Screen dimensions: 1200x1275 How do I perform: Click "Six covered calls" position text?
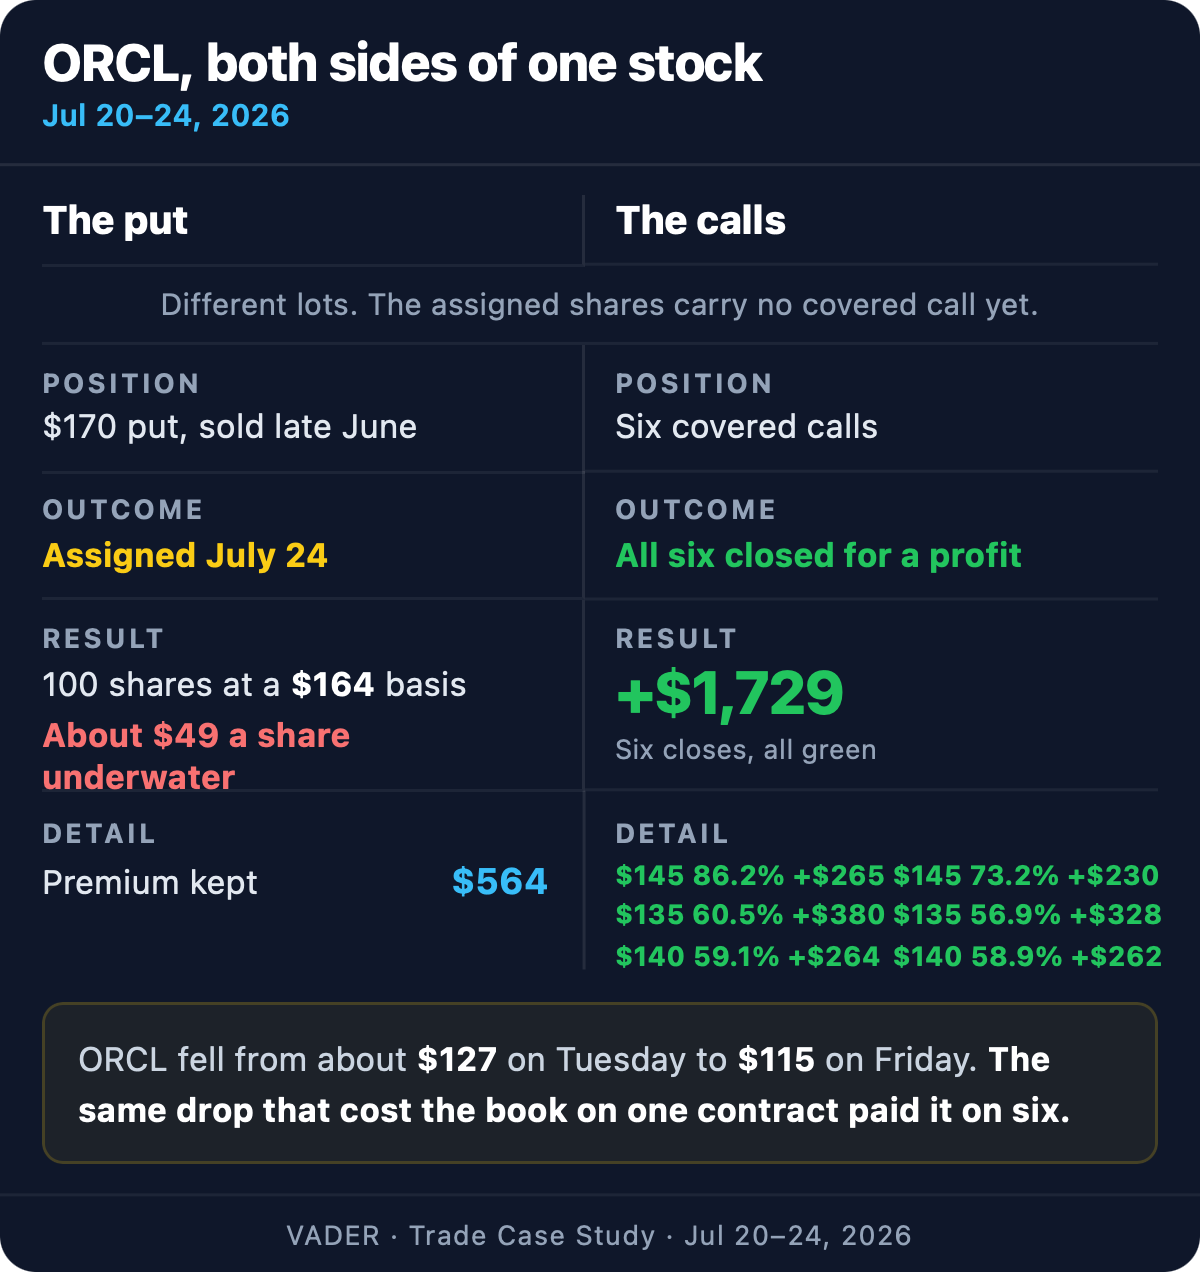(746, 427)
